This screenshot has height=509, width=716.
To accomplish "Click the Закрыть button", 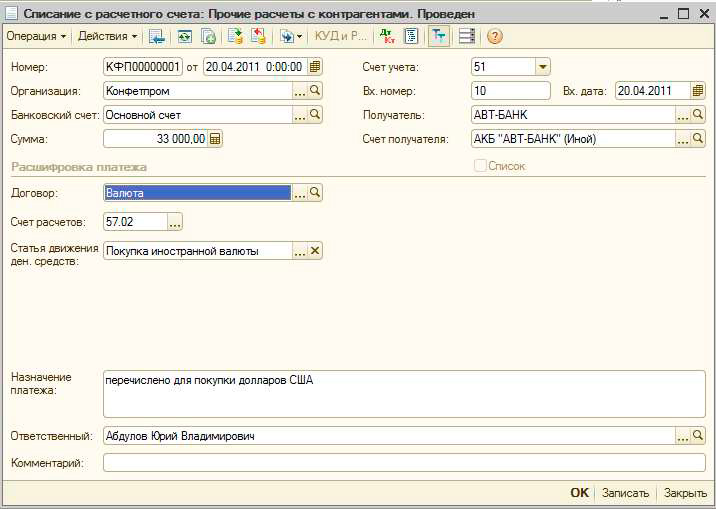I will coord(685,493).
